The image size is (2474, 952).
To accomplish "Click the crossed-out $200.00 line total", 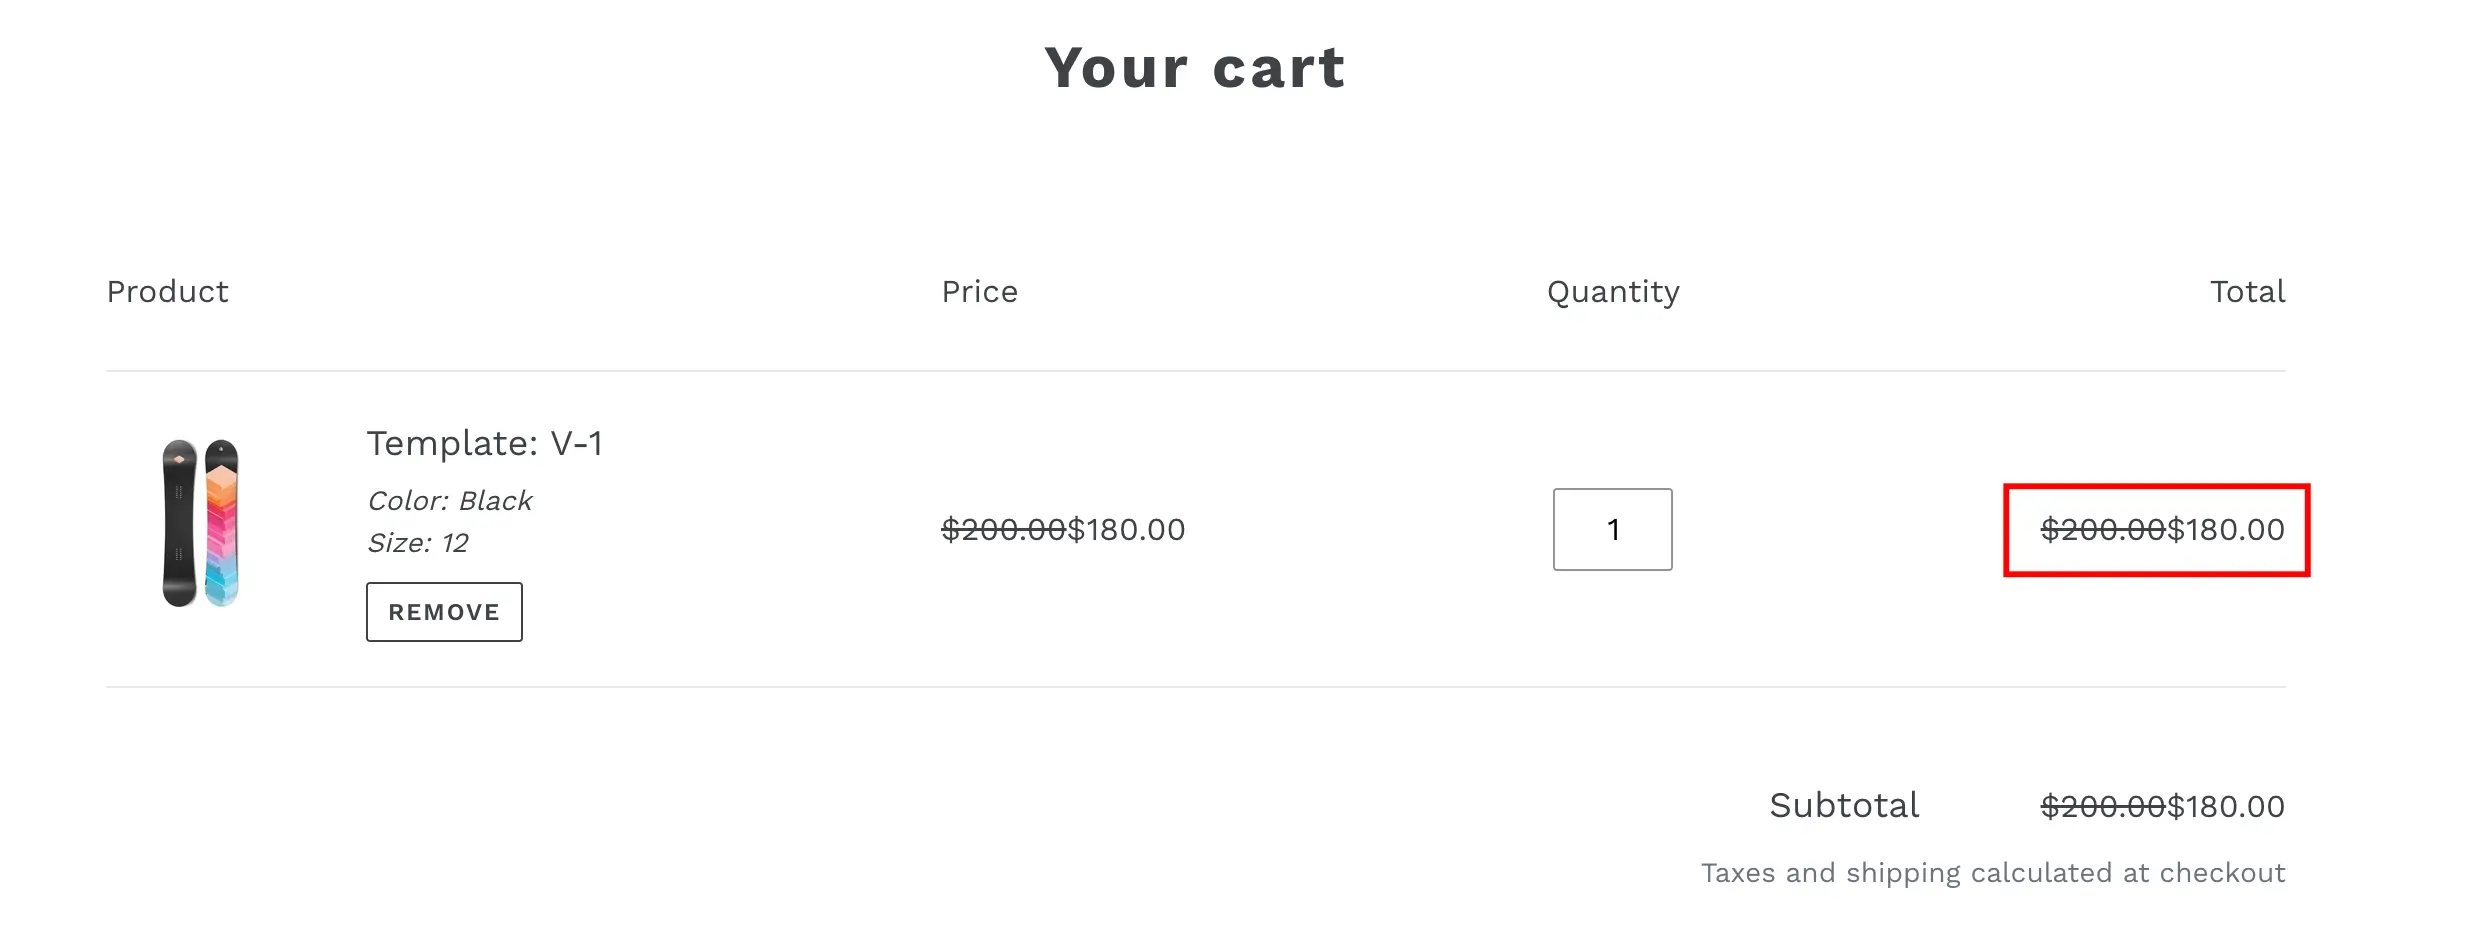I will click(x=2102, y=530).
